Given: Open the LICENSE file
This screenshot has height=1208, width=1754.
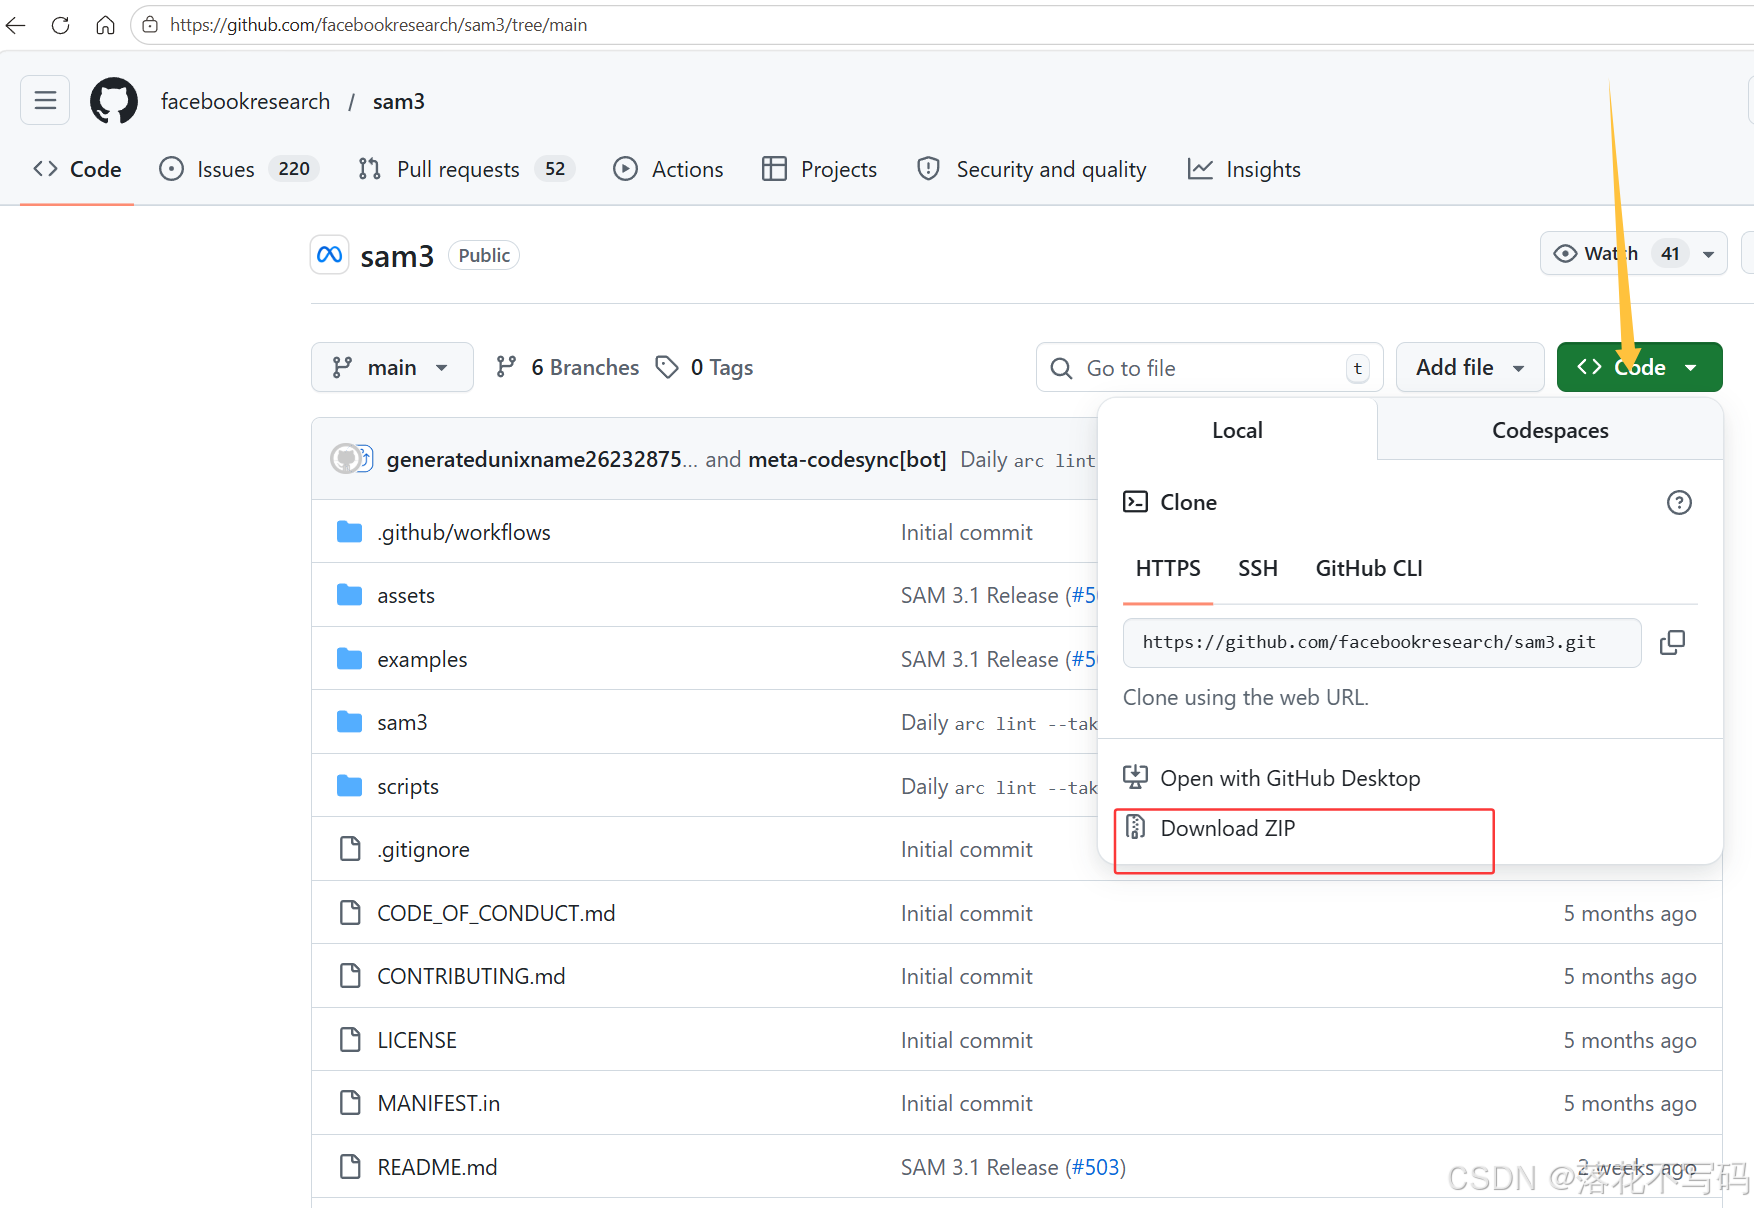Looking at the screenshot, I should click(x=417, y=1040).
